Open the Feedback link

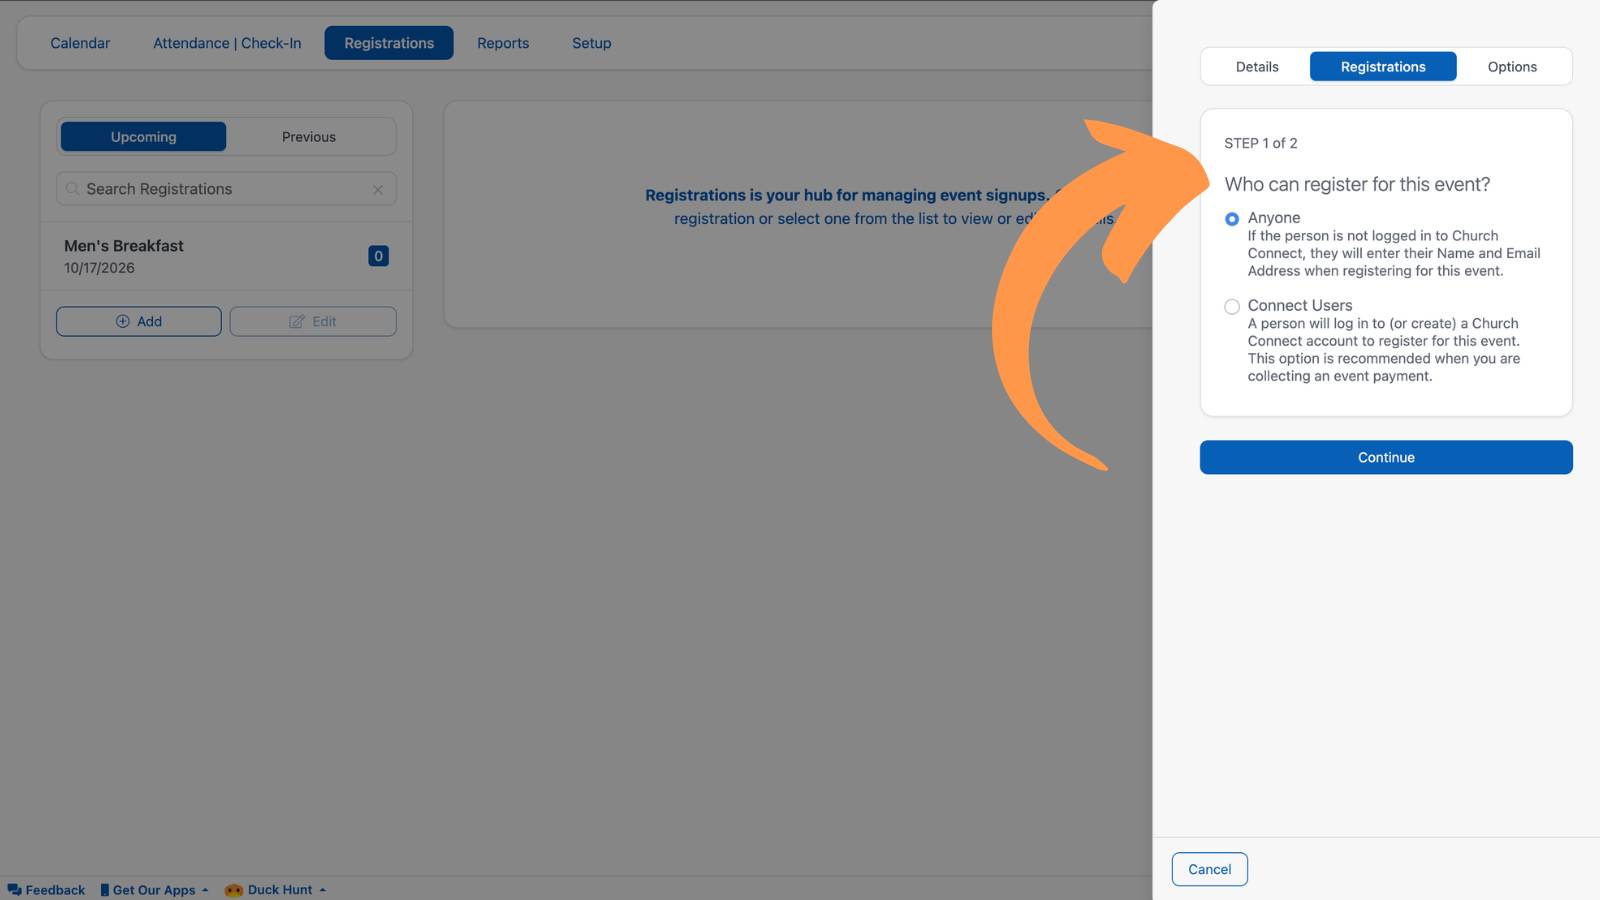pos(46,890)
